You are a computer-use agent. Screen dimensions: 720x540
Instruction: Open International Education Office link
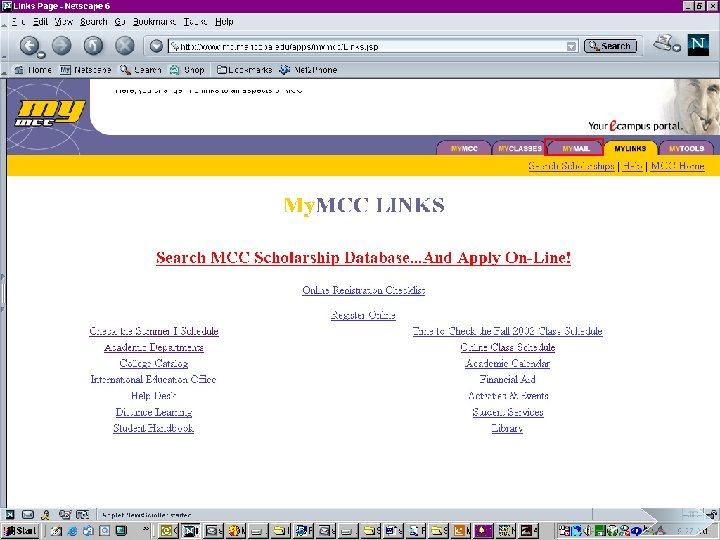[x=153, y=379]
